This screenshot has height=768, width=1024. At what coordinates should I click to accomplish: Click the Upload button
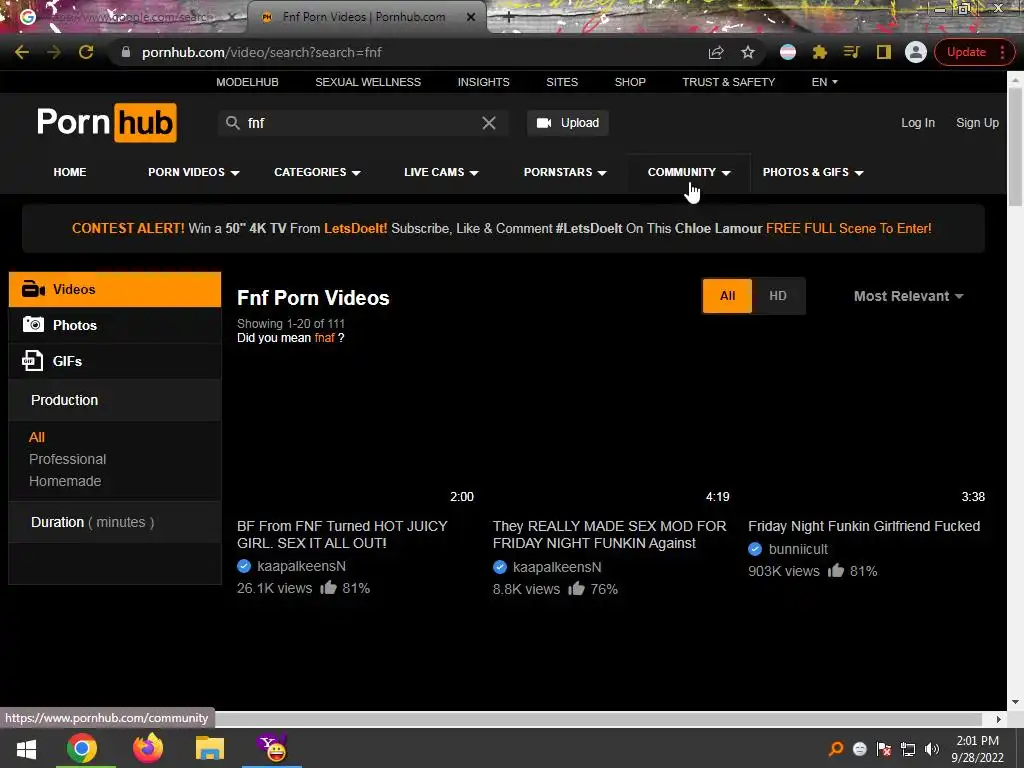(x=568, y=123)
